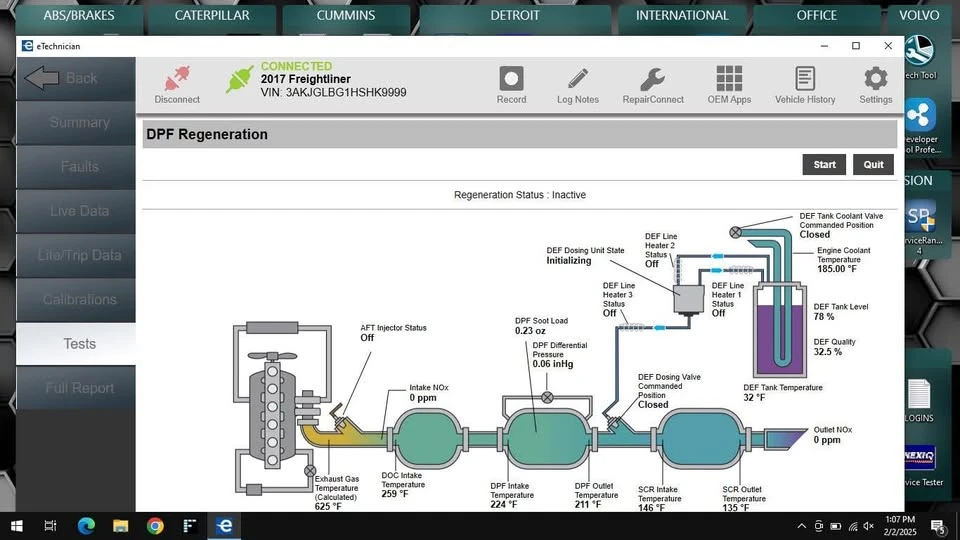Select the Tests sidebar section
The image size is (960, 540).
tap(76, 343)
